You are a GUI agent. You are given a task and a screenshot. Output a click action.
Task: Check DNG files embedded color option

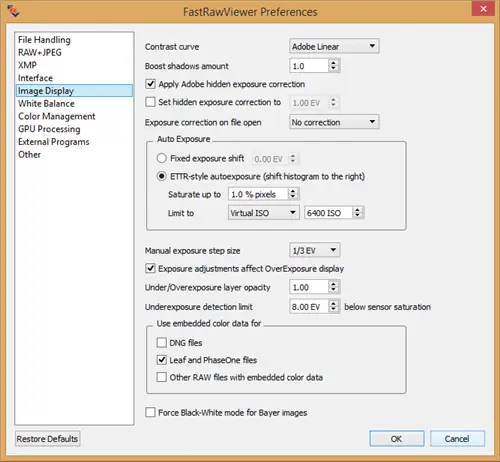[162, 342]
